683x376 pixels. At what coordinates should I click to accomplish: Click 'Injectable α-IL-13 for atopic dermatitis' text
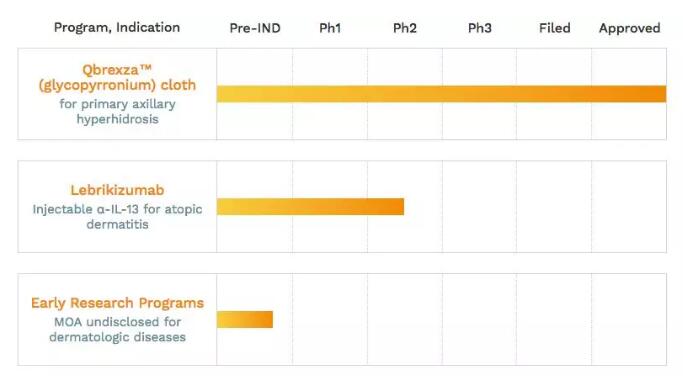117,217
